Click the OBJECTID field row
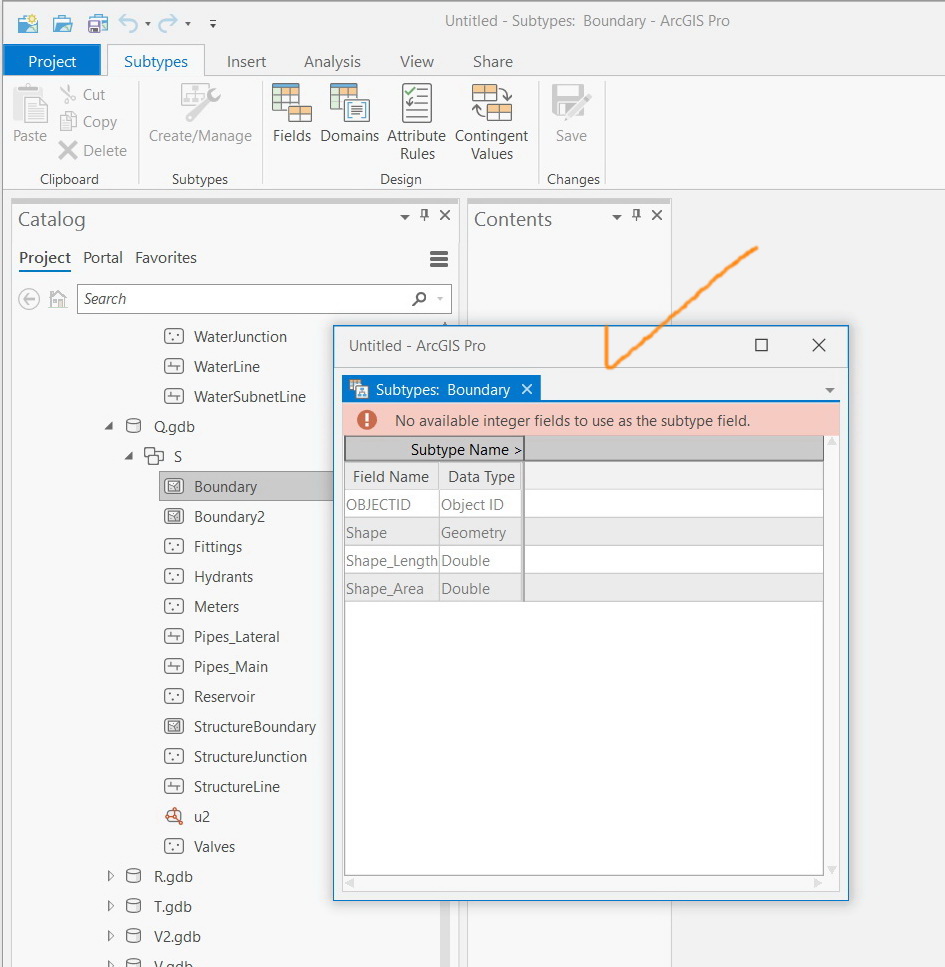This screenshot has height=967, width=945. 584,504
